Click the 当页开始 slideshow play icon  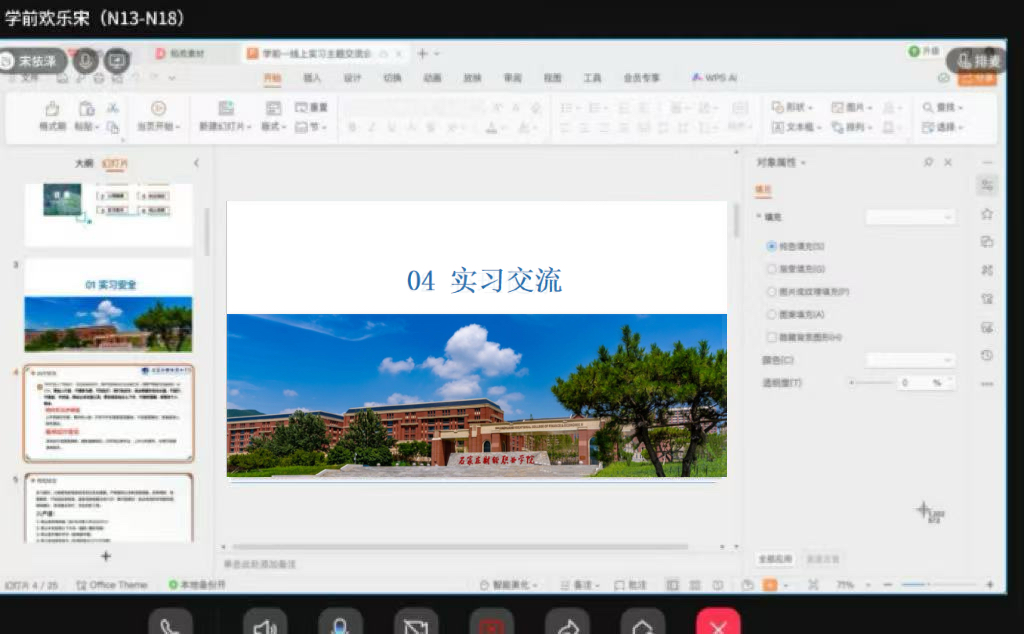point(158,108)
